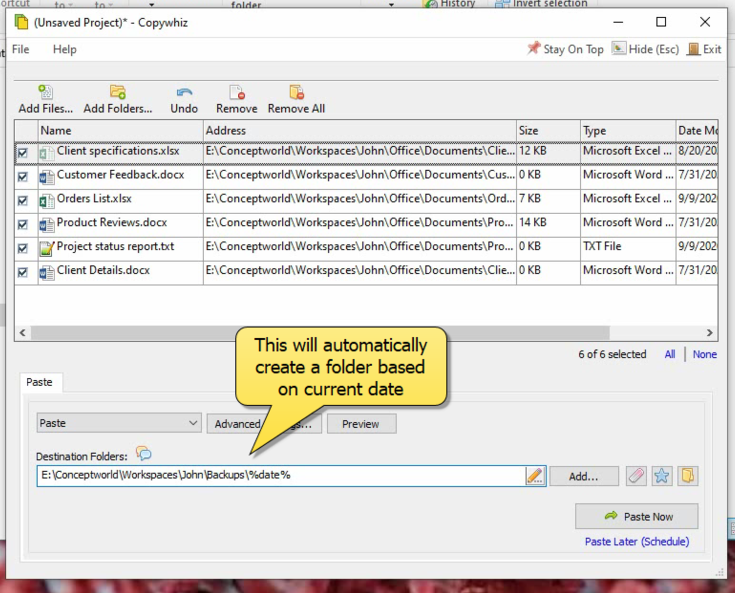The height and width of the screenshot is (593, 735).
Task: Click the right scroll arrow of the file list
Action: [x=710, y=332]
